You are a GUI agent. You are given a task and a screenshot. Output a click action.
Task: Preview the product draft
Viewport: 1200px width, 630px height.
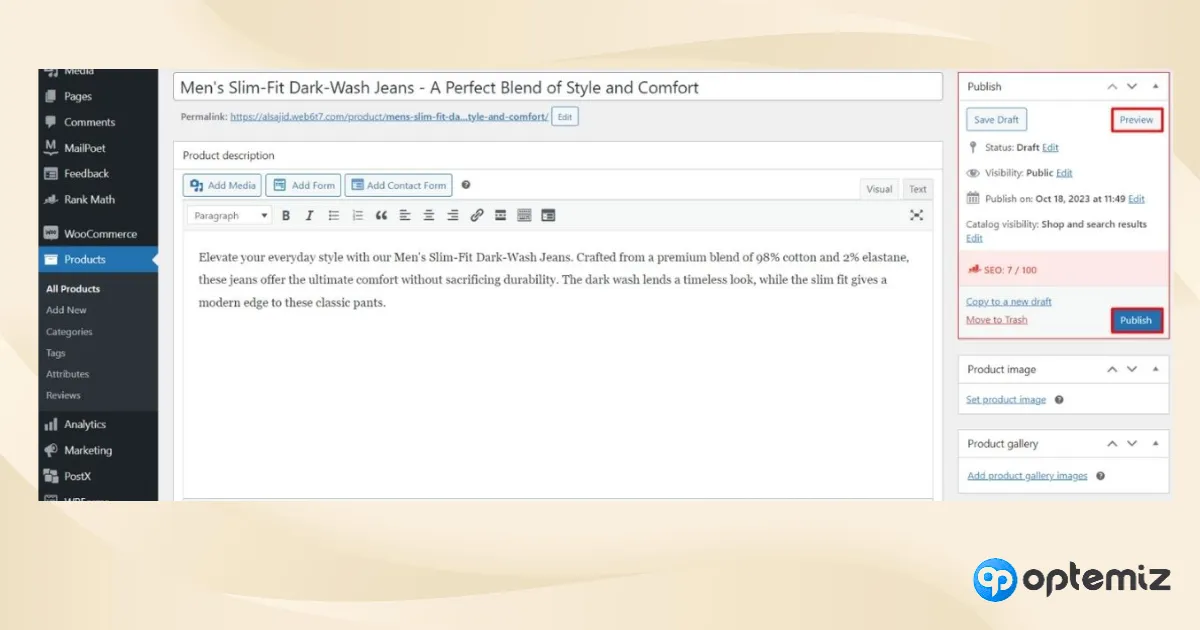(1137, 120)
